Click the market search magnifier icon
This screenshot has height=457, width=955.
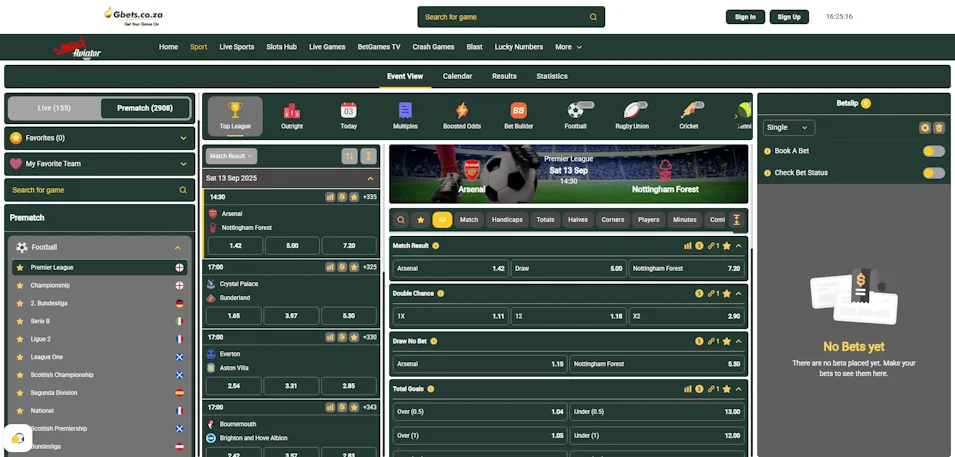400,220
